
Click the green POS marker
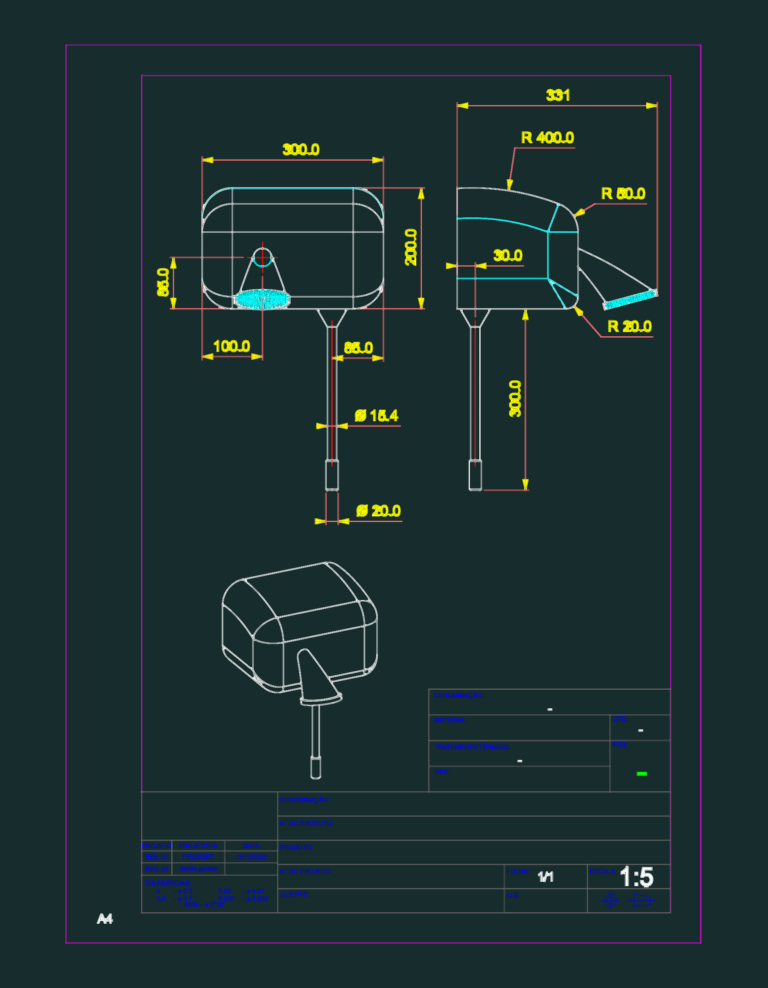point(642,773)
